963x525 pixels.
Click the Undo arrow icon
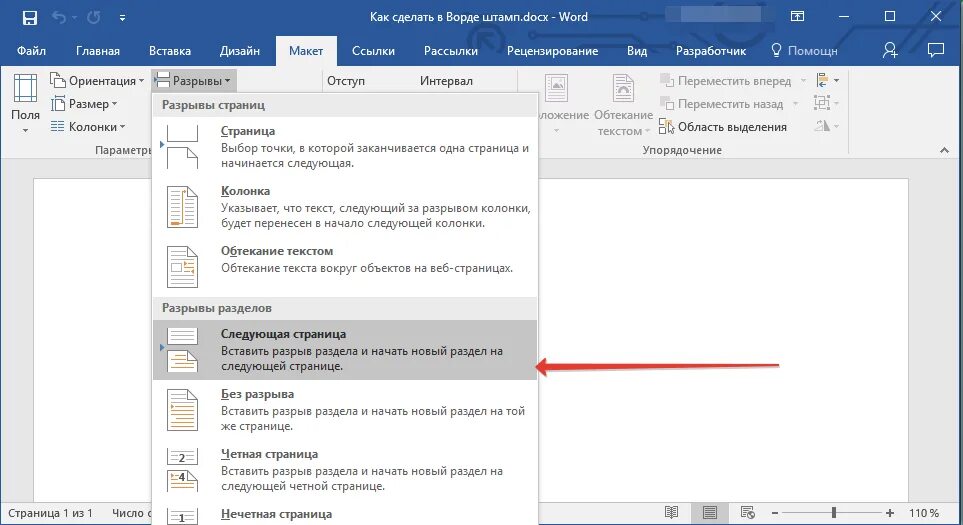coord(59,18)
